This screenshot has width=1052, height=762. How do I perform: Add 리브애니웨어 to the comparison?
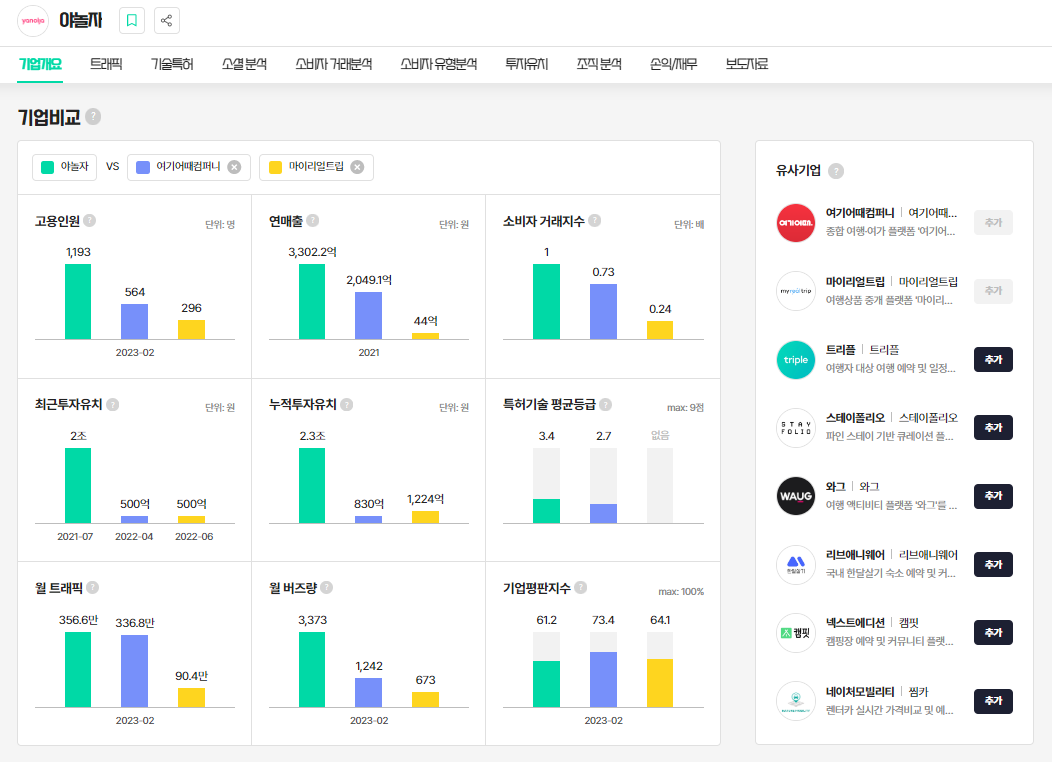click(x=993, y=565)
